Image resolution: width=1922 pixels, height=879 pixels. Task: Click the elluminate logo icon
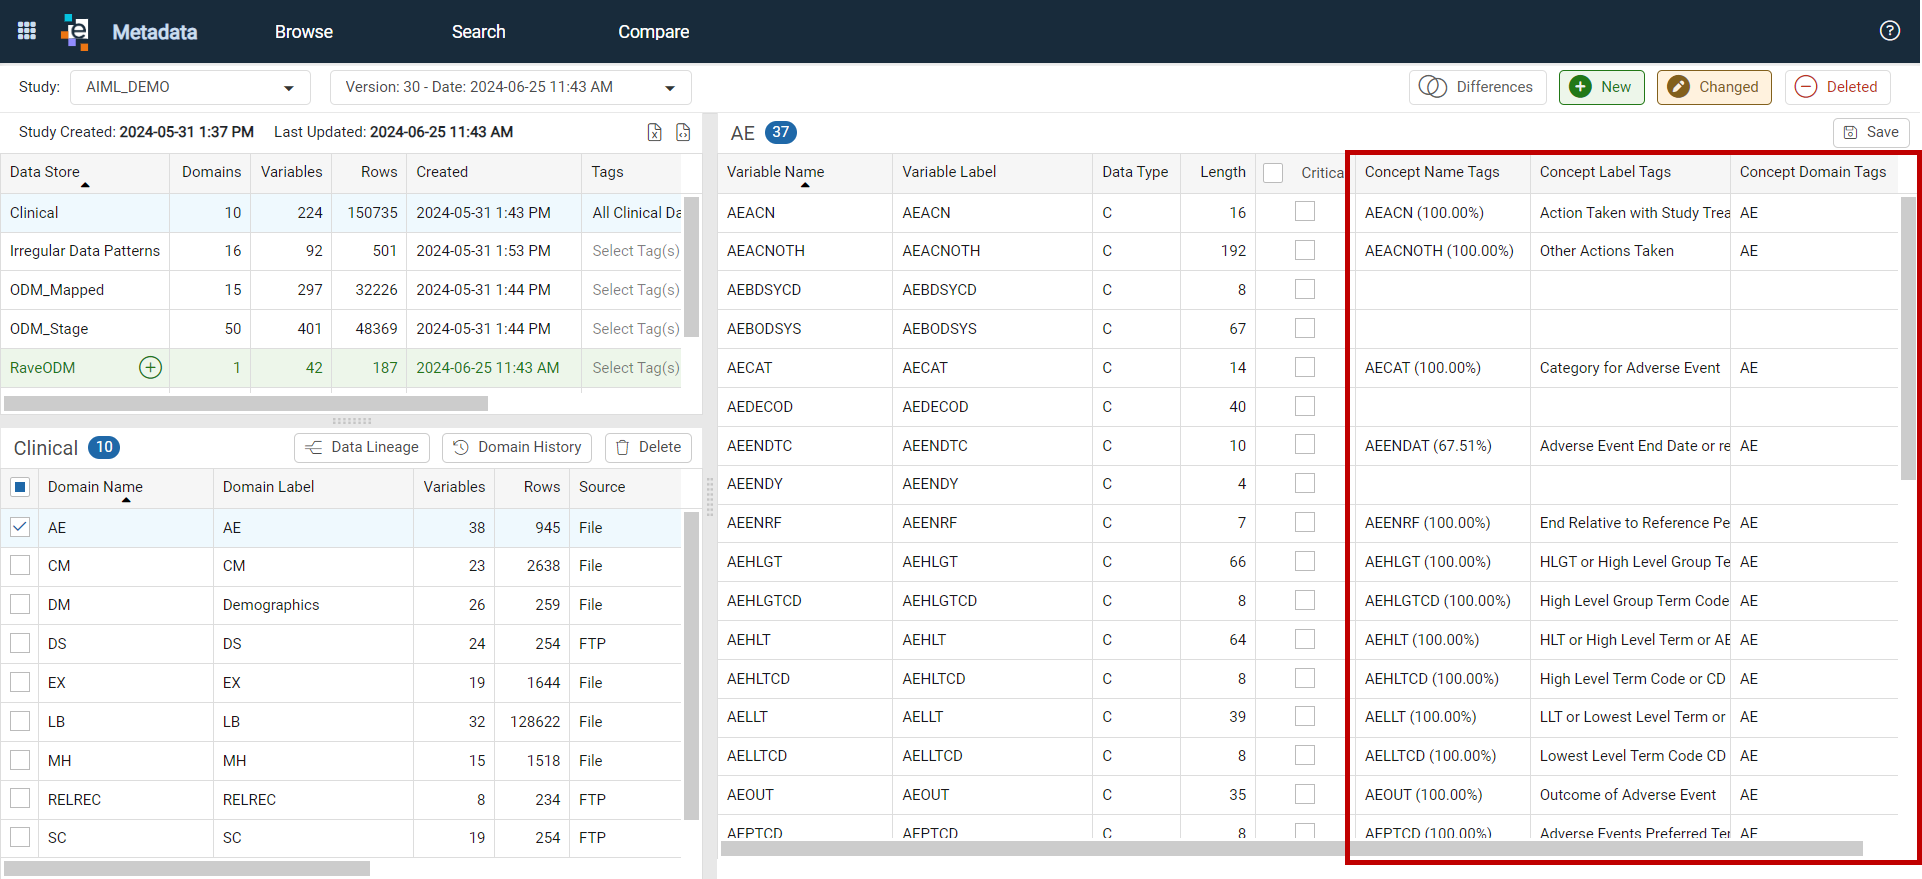click(75, 31)
